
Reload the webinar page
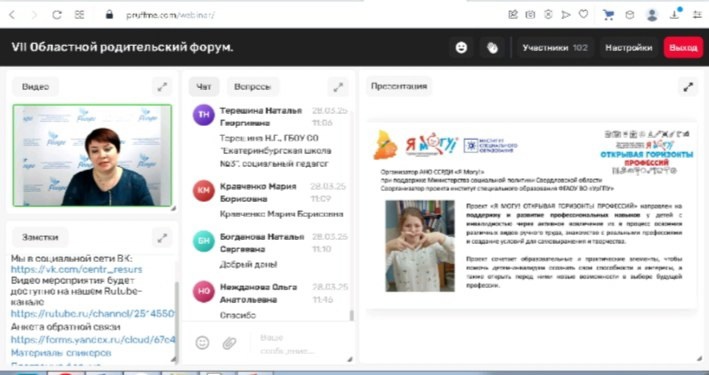[57, 15]
